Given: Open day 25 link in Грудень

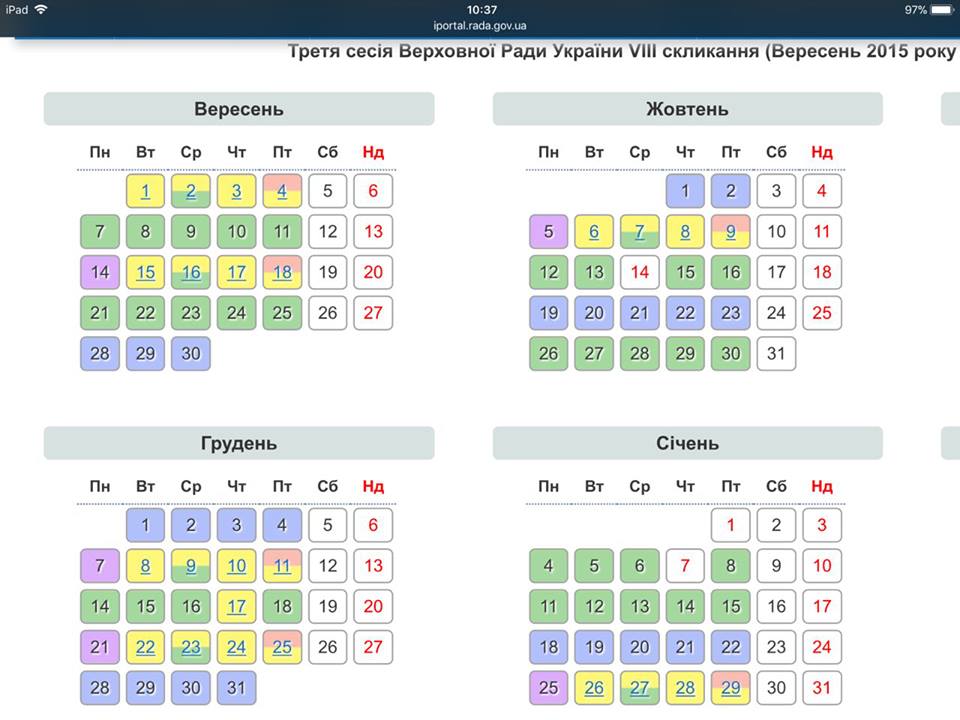Looking at the screenshot, I should pyautogui.click(x=282, y=647).
